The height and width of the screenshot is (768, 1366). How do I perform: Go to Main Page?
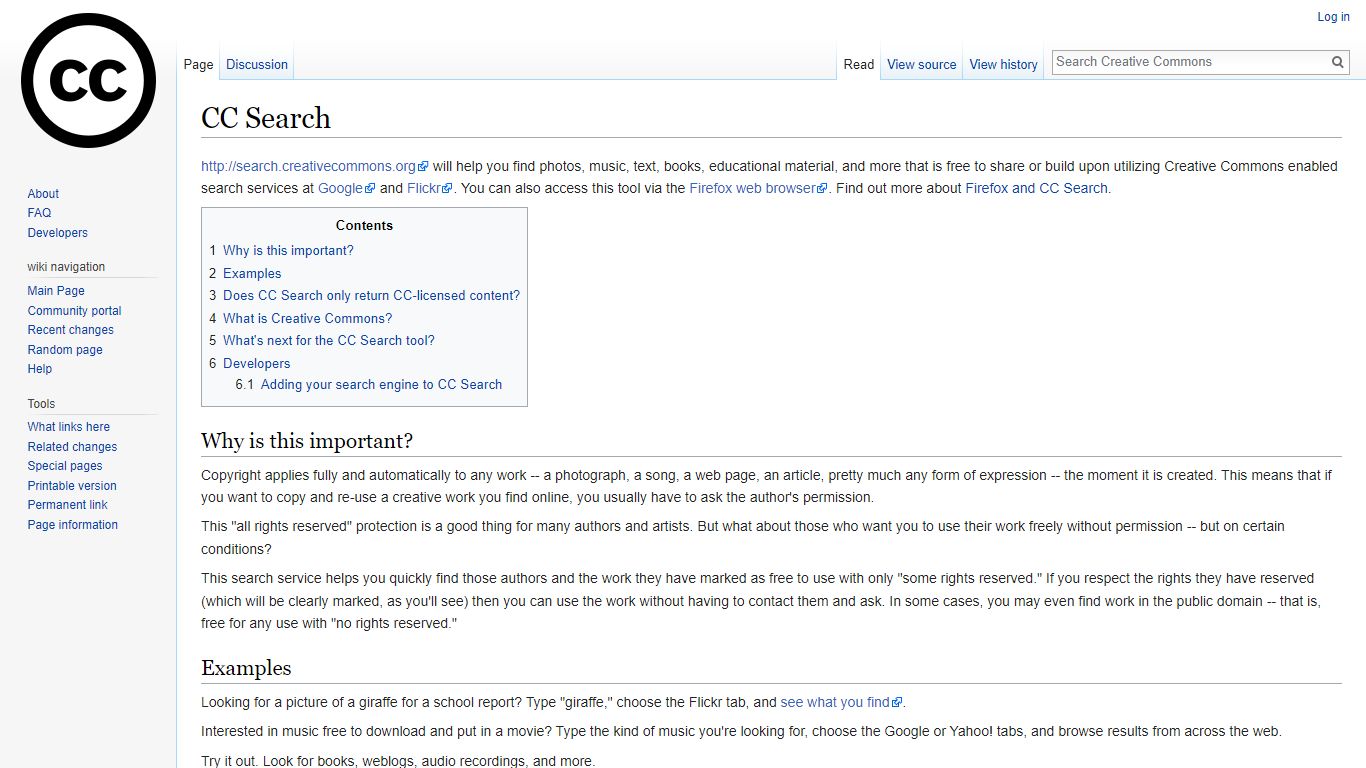point(56,291)
